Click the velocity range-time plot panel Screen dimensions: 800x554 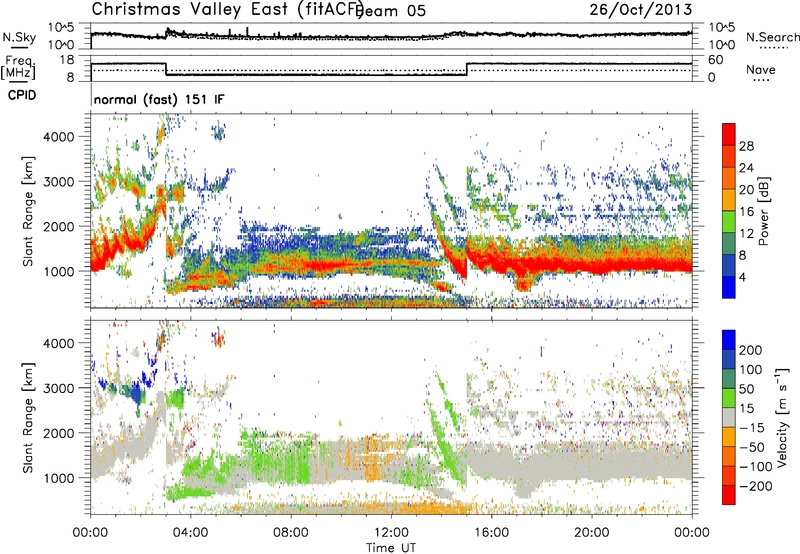pos(391,417)
